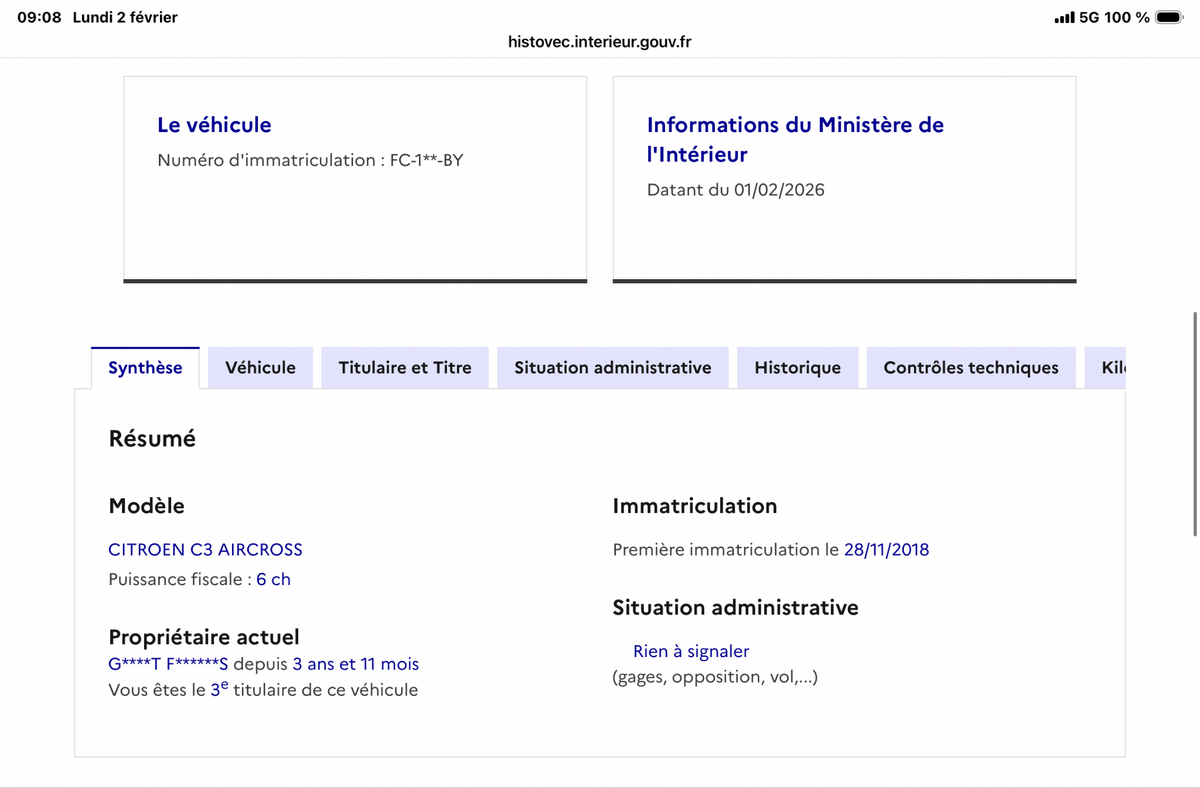This screenshot has height=788, width=1200.
Task: Switch to the Véhicule tab
Action: [x=260, y=367]
